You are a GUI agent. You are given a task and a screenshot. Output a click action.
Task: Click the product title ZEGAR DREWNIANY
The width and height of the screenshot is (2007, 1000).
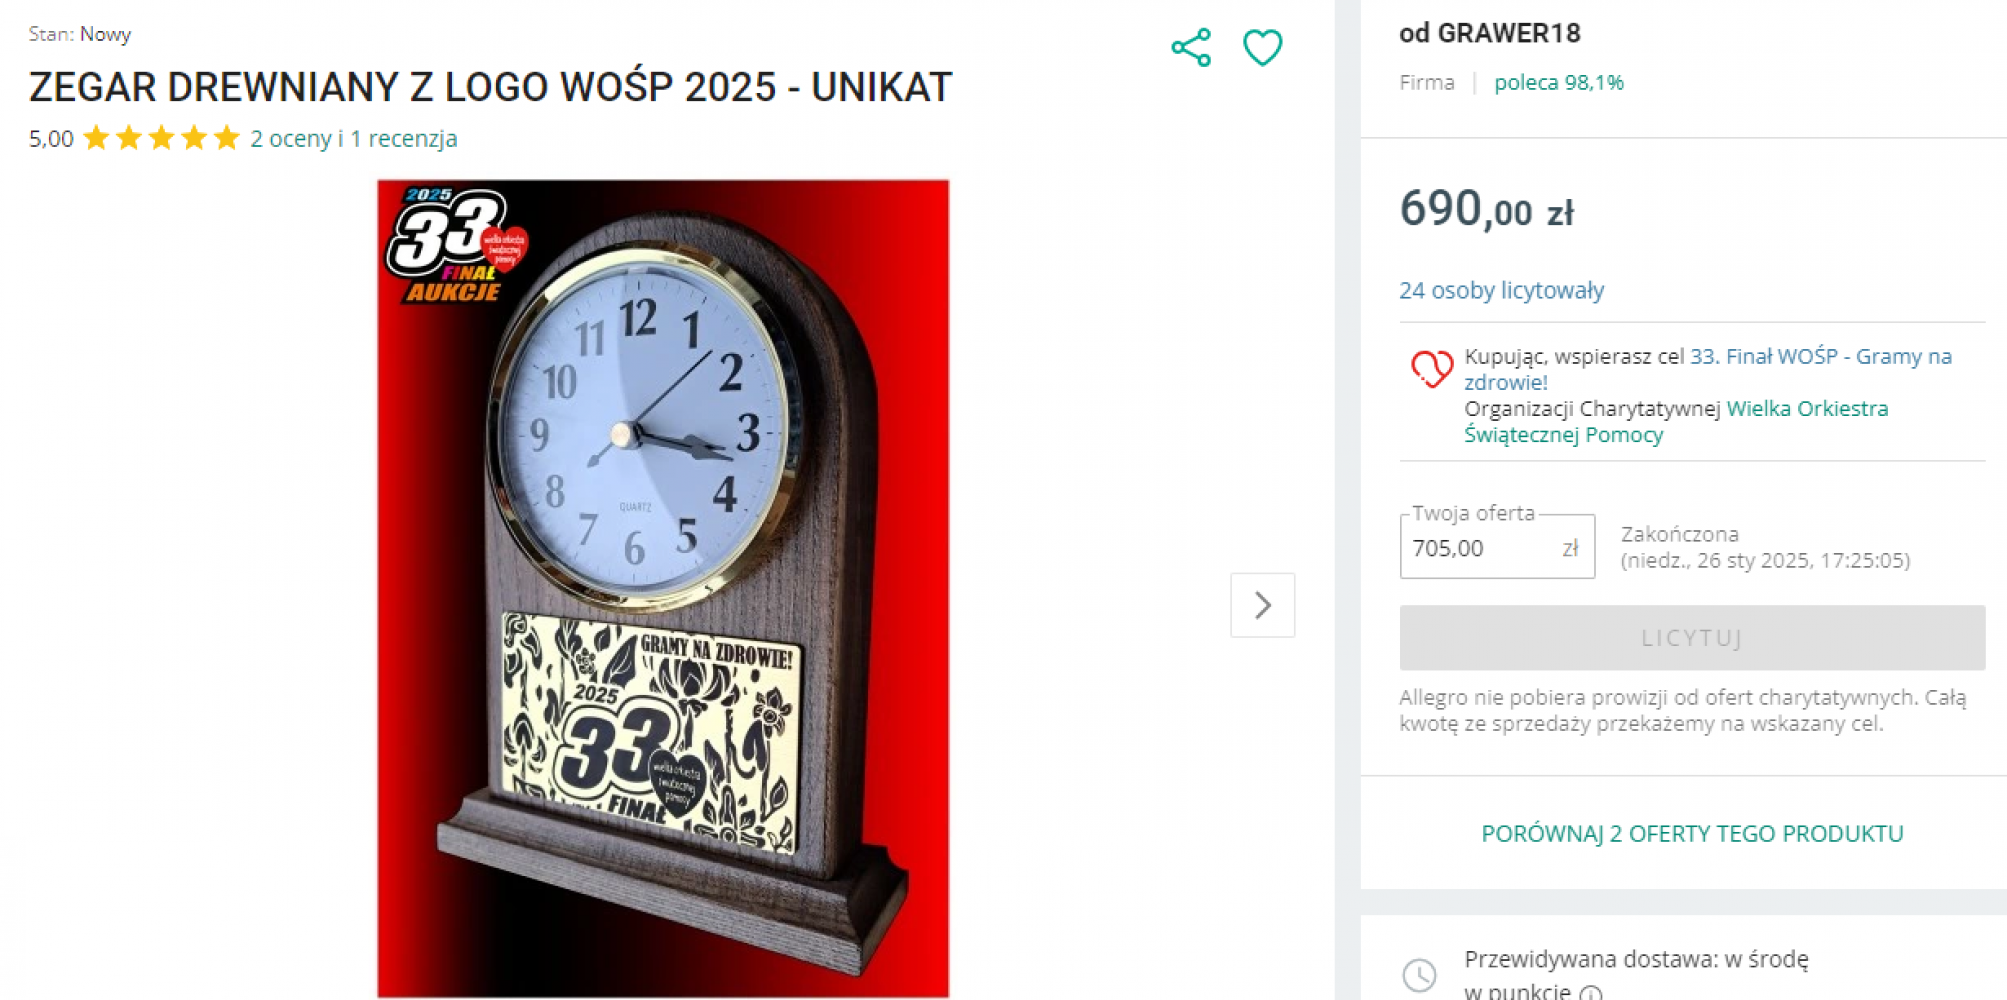tap(490, 87)
